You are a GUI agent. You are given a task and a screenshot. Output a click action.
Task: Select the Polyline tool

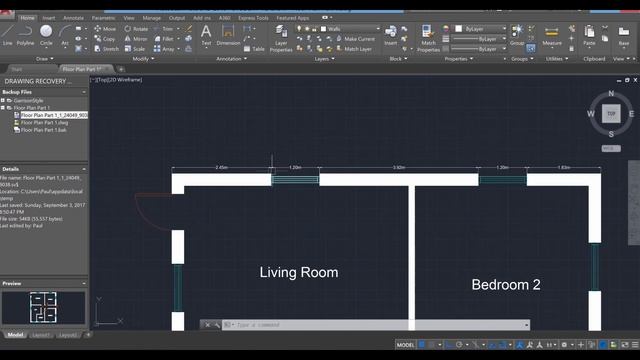pos(25,35)
